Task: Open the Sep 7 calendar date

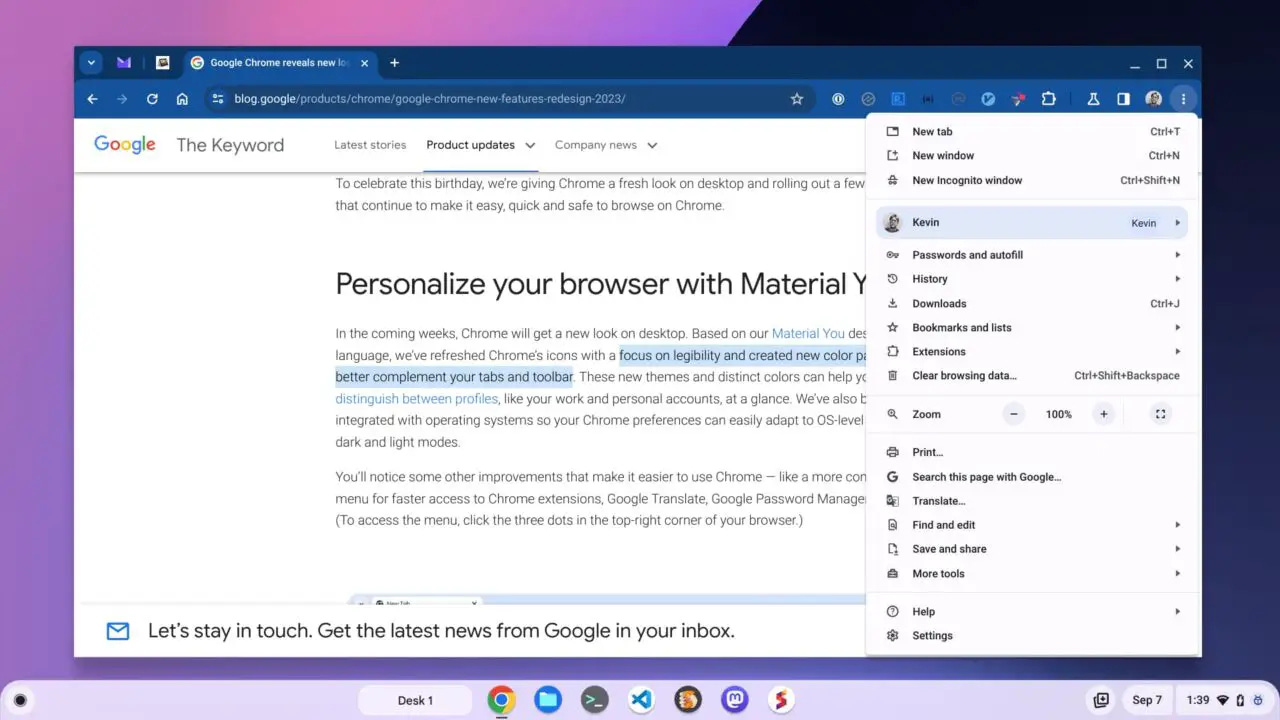Action: [x=1147, y=701]
